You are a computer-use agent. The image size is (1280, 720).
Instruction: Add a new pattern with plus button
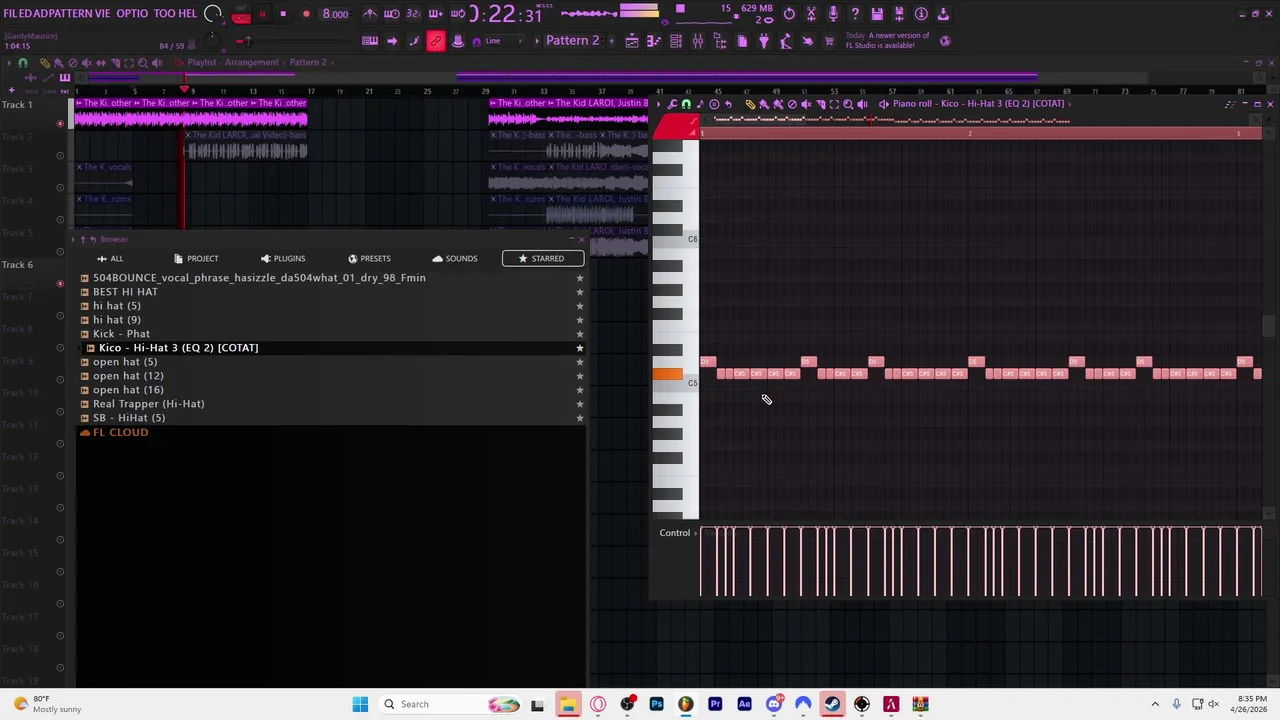(x=610, y=41)
